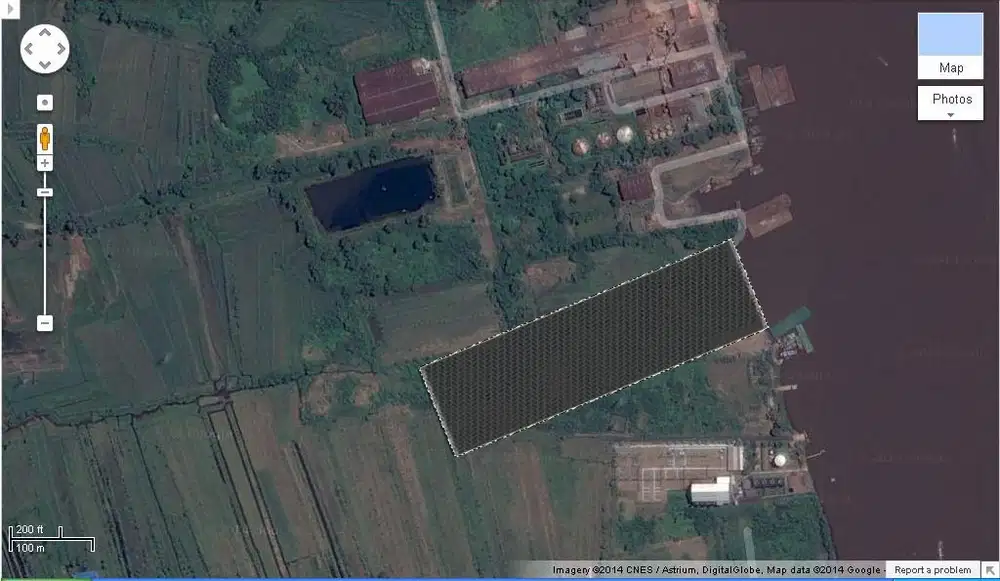Zoom in with the plus button

click(45, 163)
